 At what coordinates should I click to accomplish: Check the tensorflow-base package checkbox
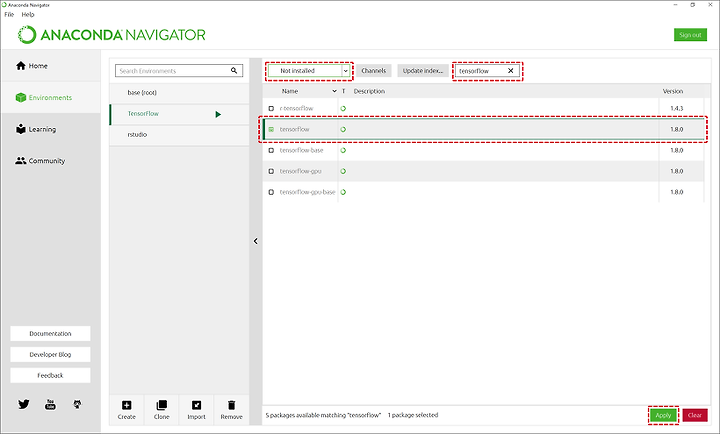pyautogui.click(x=271, y=150)
